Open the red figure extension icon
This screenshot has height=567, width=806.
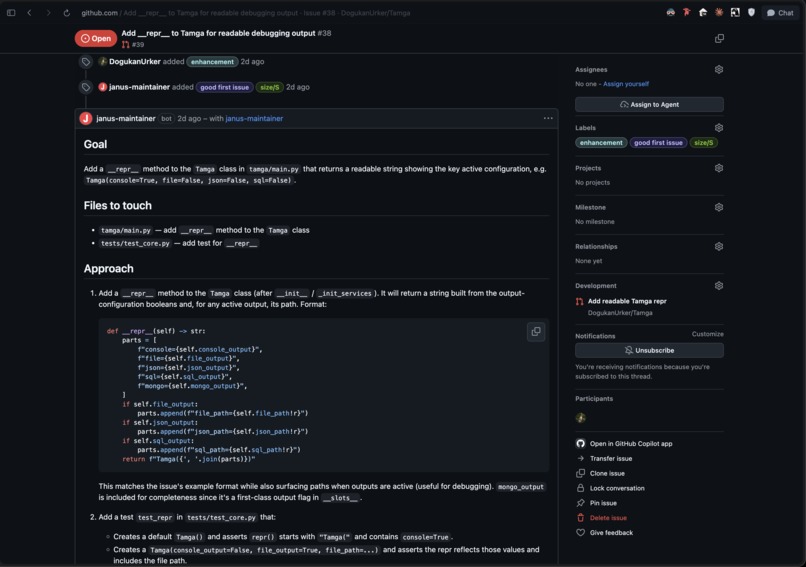click(x=687, y=12)
